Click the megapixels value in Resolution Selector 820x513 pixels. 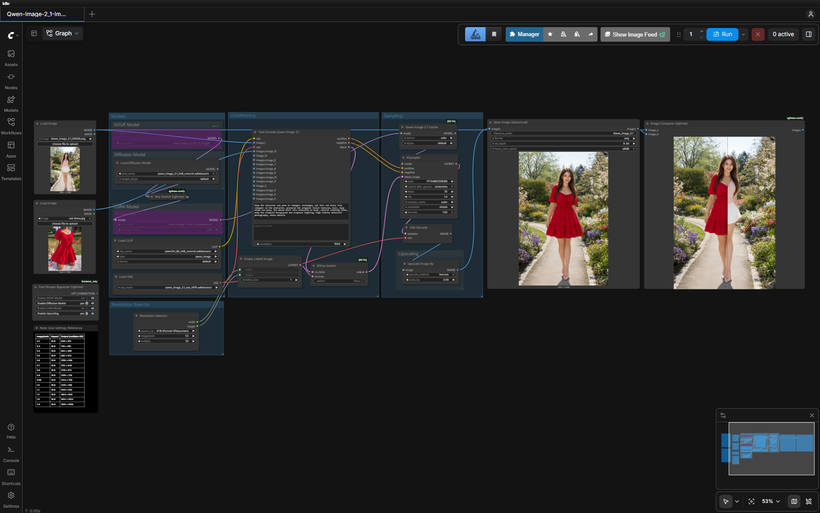(x=166, y=336)
